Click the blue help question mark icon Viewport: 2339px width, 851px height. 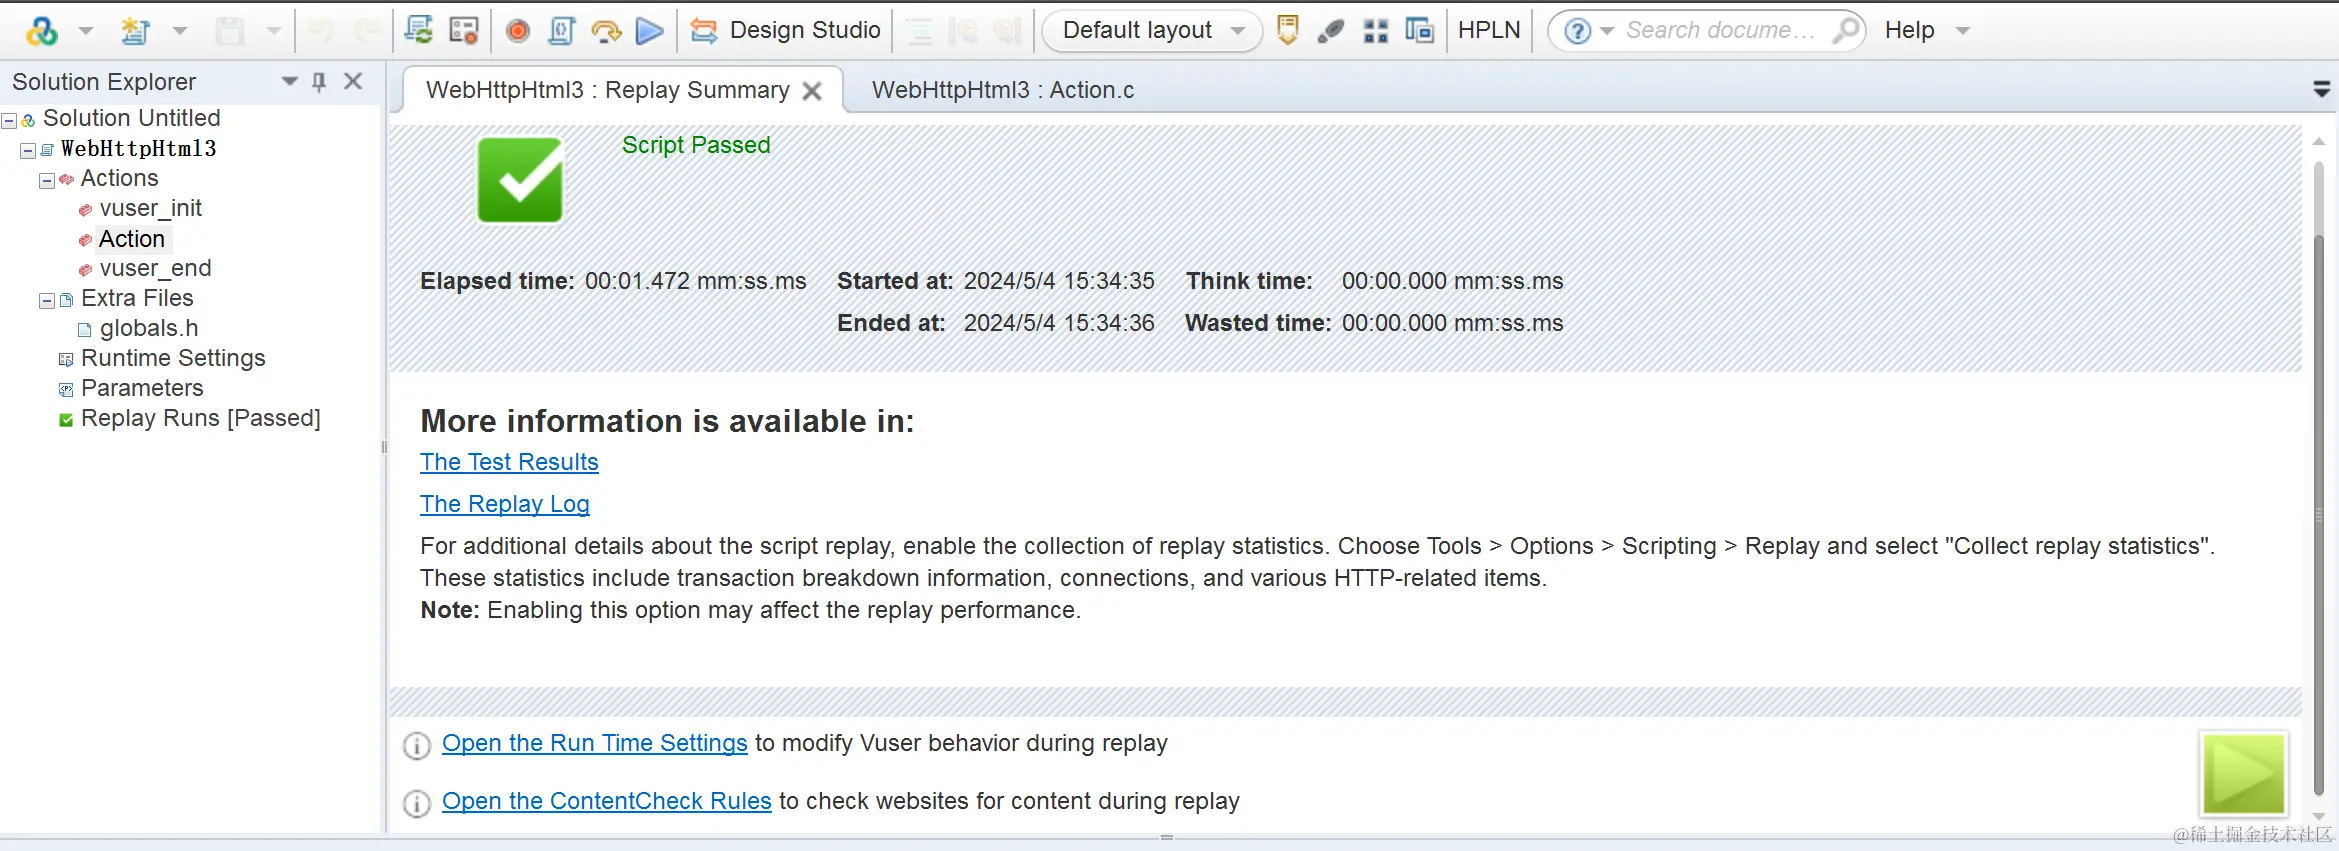(1577, 31)
